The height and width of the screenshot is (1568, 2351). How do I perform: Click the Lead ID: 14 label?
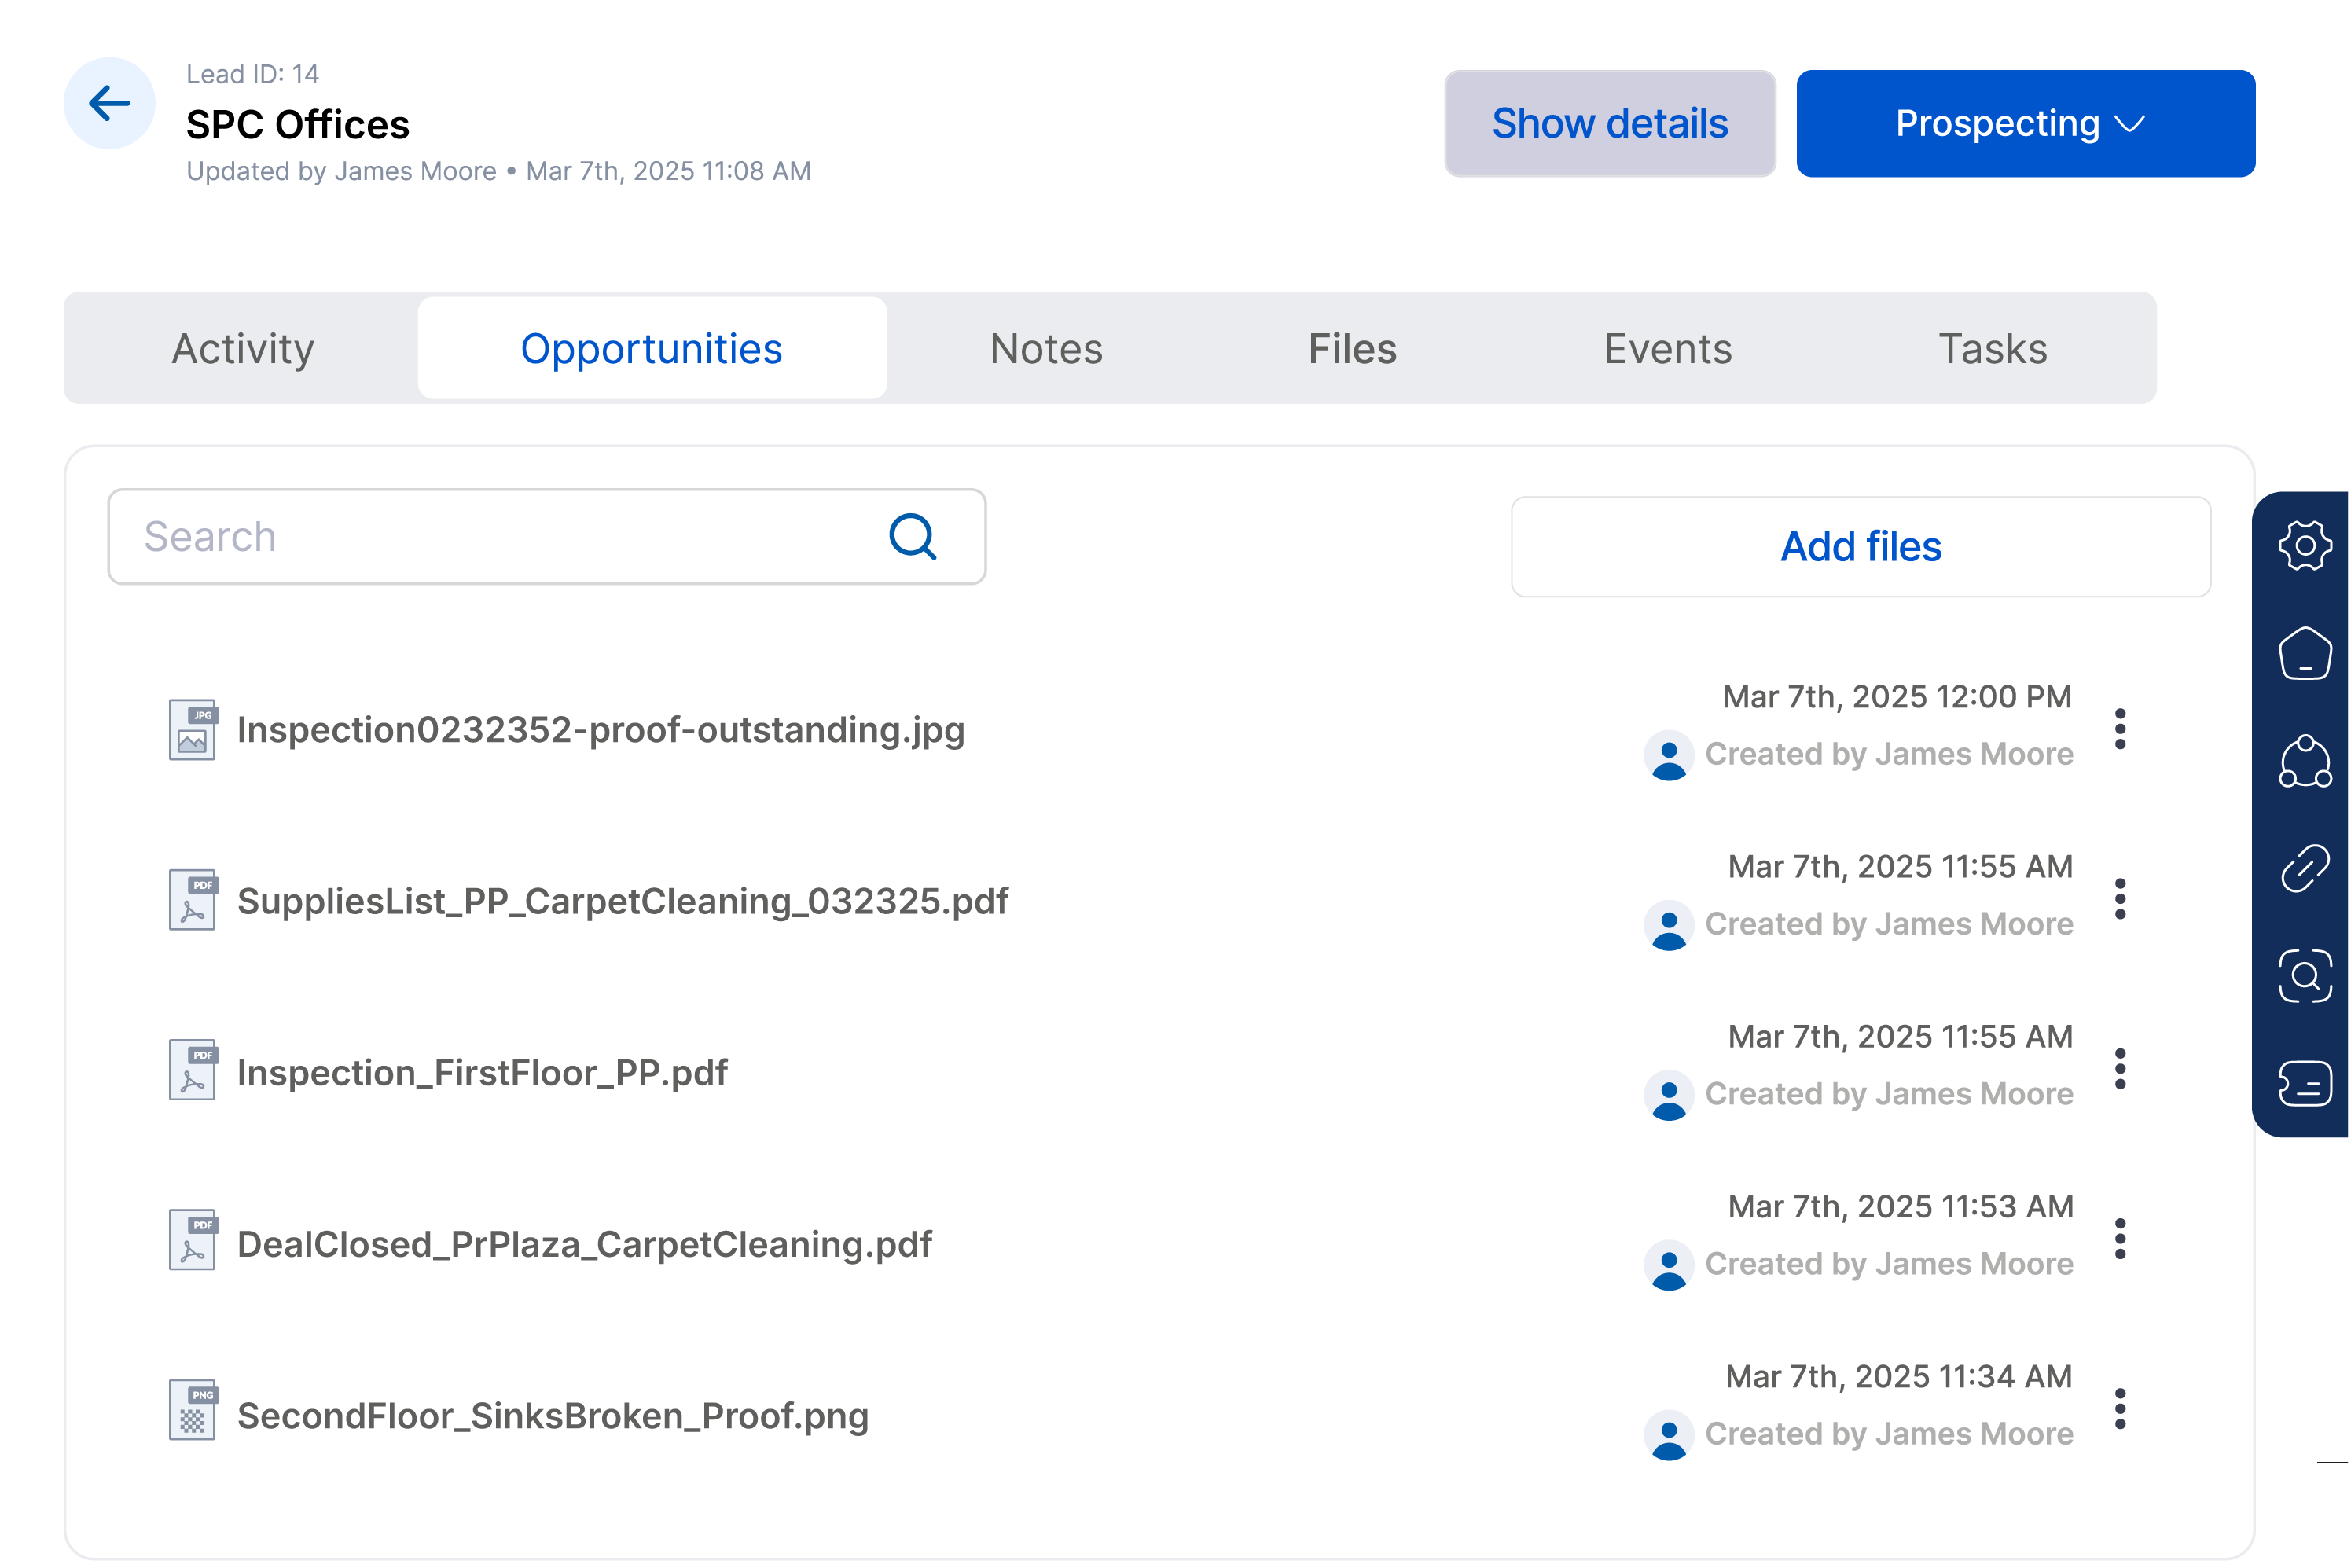coord(252,74)
